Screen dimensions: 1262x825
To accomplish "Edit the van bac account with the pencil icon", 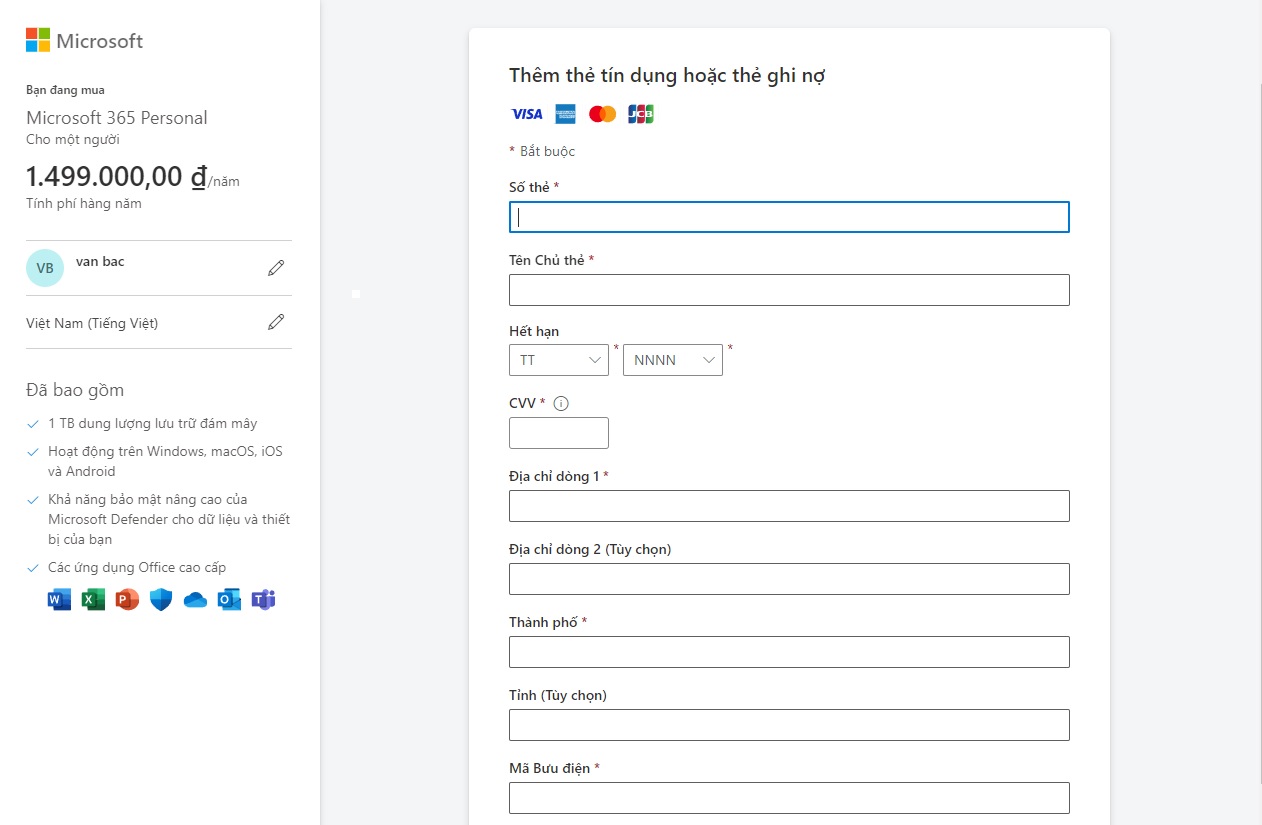I will [x=276, y=268].
